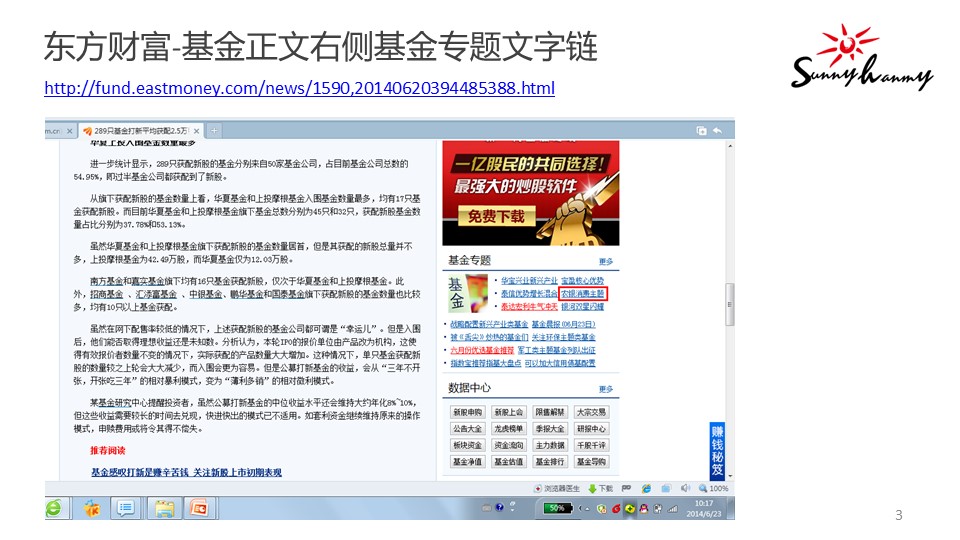Click the 大宗交易 button
The height and width of the screenshot is (540, 960).
click(591, 413)
